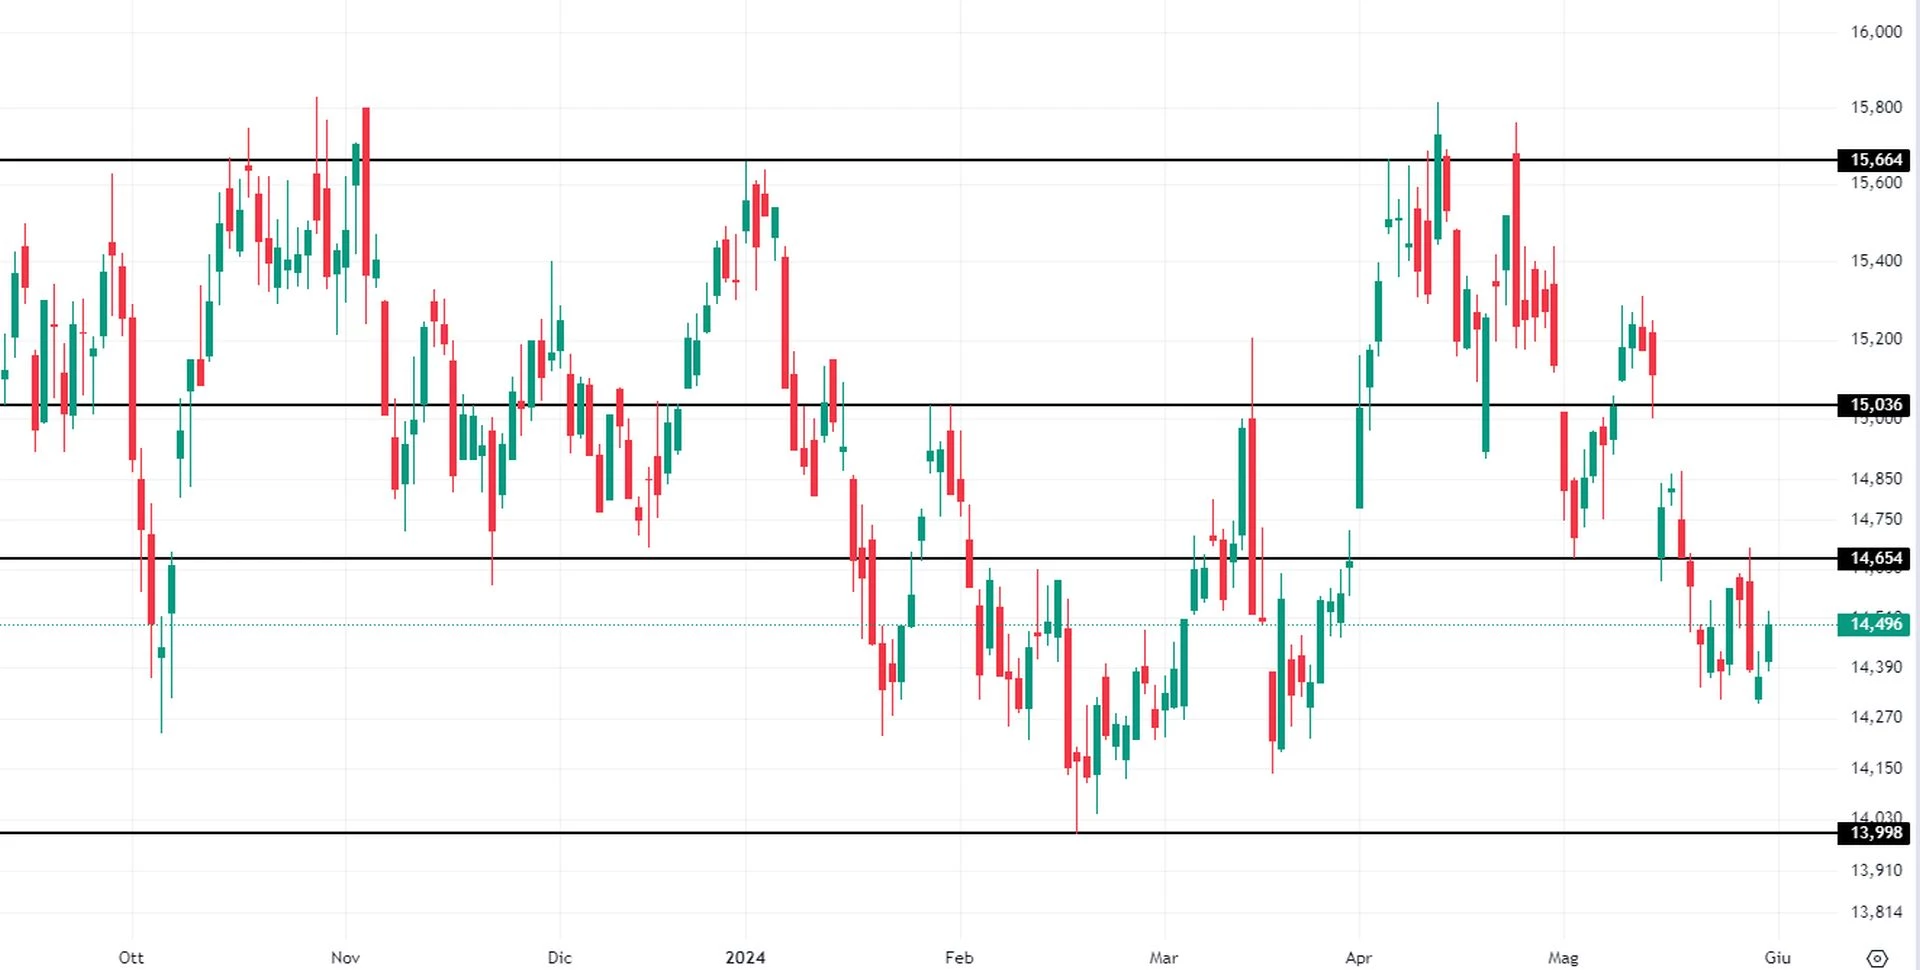
Task: Open chart settings gear icon
Action: [x=1877, y=958]
